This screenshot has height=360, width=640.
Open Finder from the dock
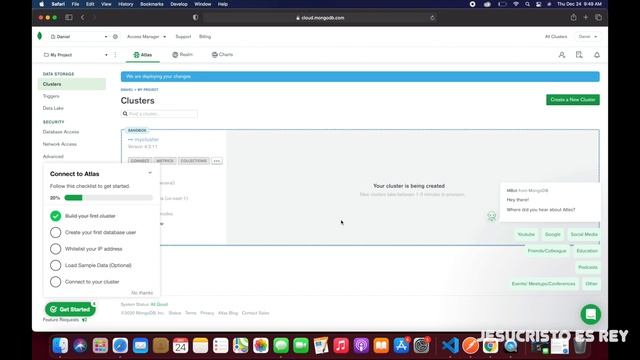tap(60, 346)
